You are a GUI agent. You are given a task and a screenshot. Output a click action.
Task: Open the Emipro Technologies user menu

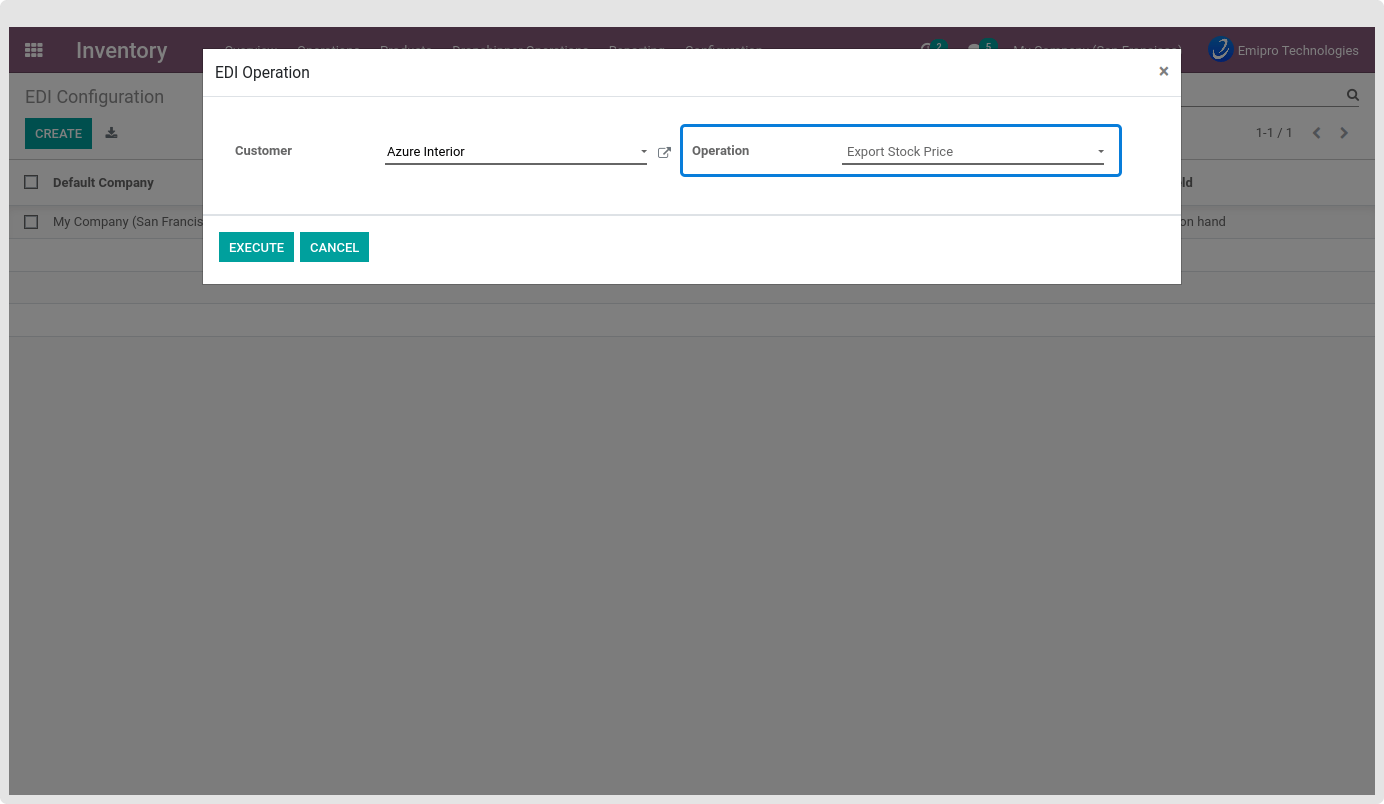(x=1297, y=50)
